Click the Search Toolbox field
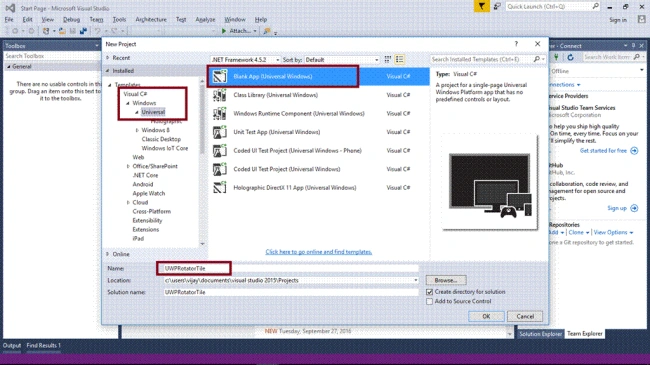The image size is (650, 365). [x=51, y=56]
